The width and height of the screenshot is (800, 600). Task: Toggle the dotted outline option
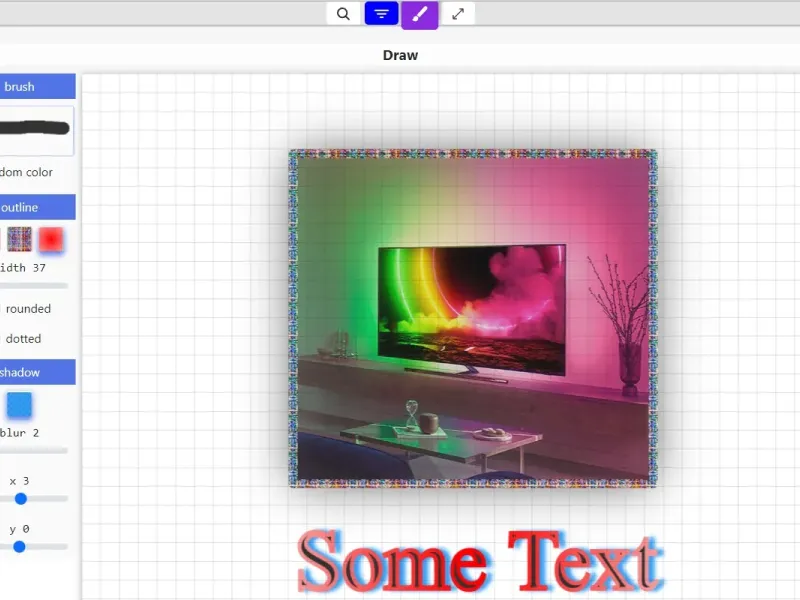coord(20,339)
